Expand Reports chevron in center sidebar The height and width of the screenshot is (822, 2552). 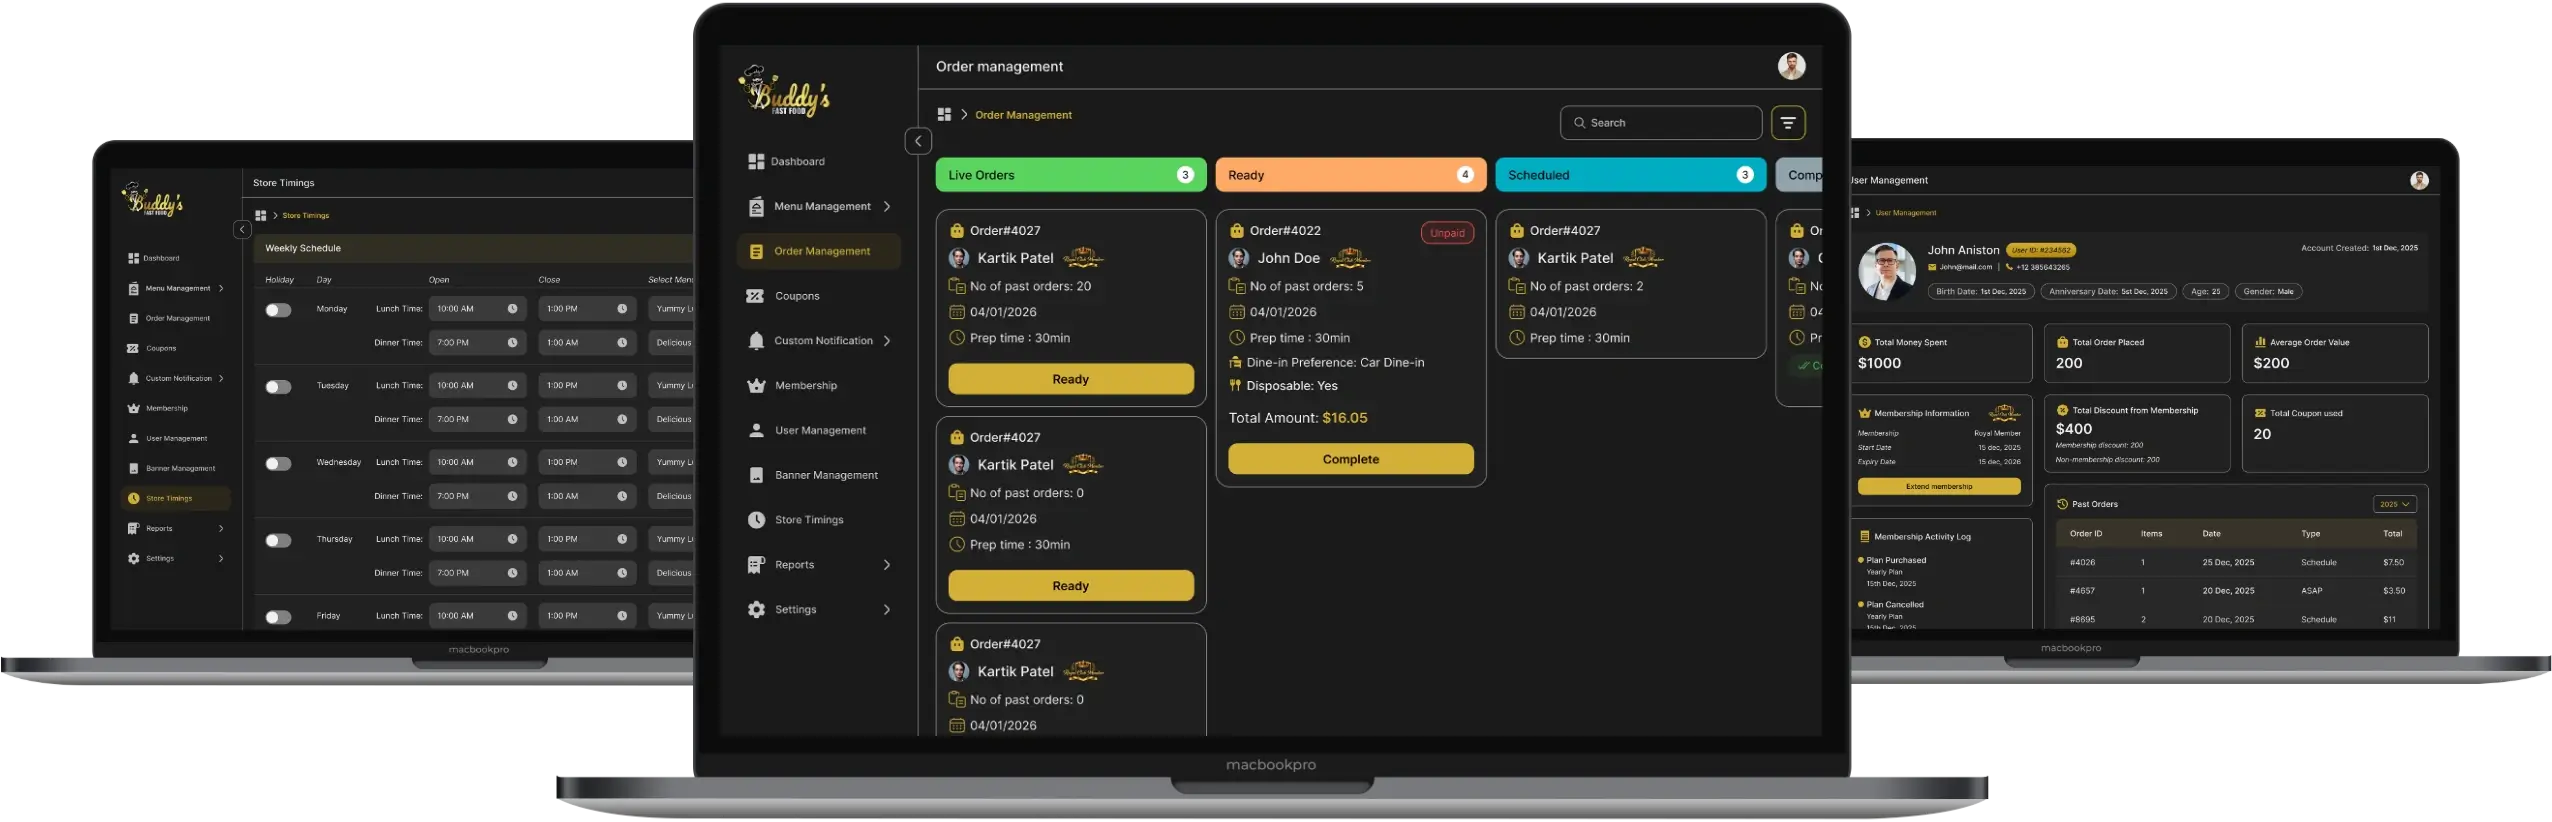(x=887, y=565)
